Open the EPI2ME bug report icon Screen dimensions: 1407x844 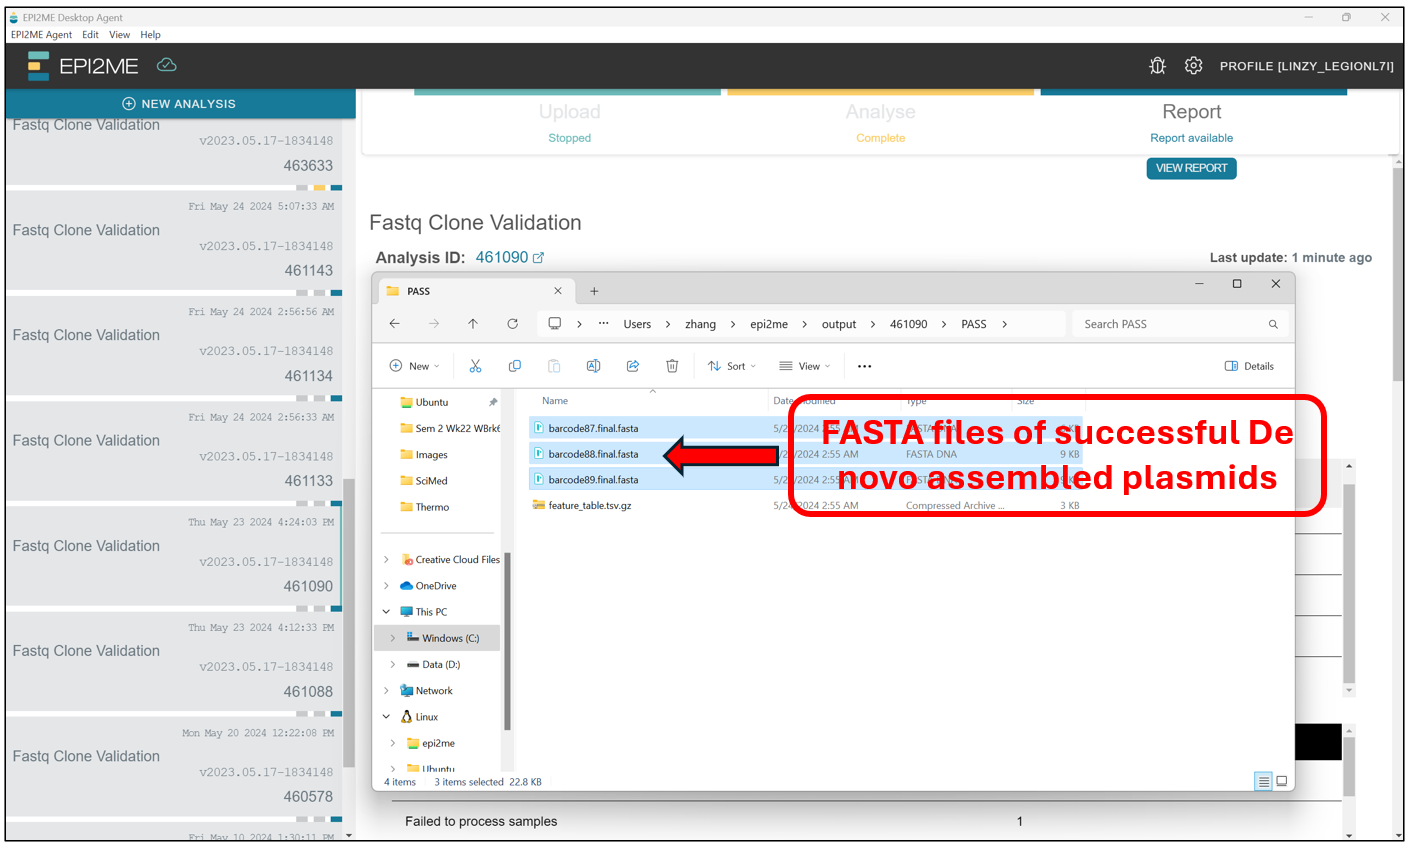point(1157,66)
